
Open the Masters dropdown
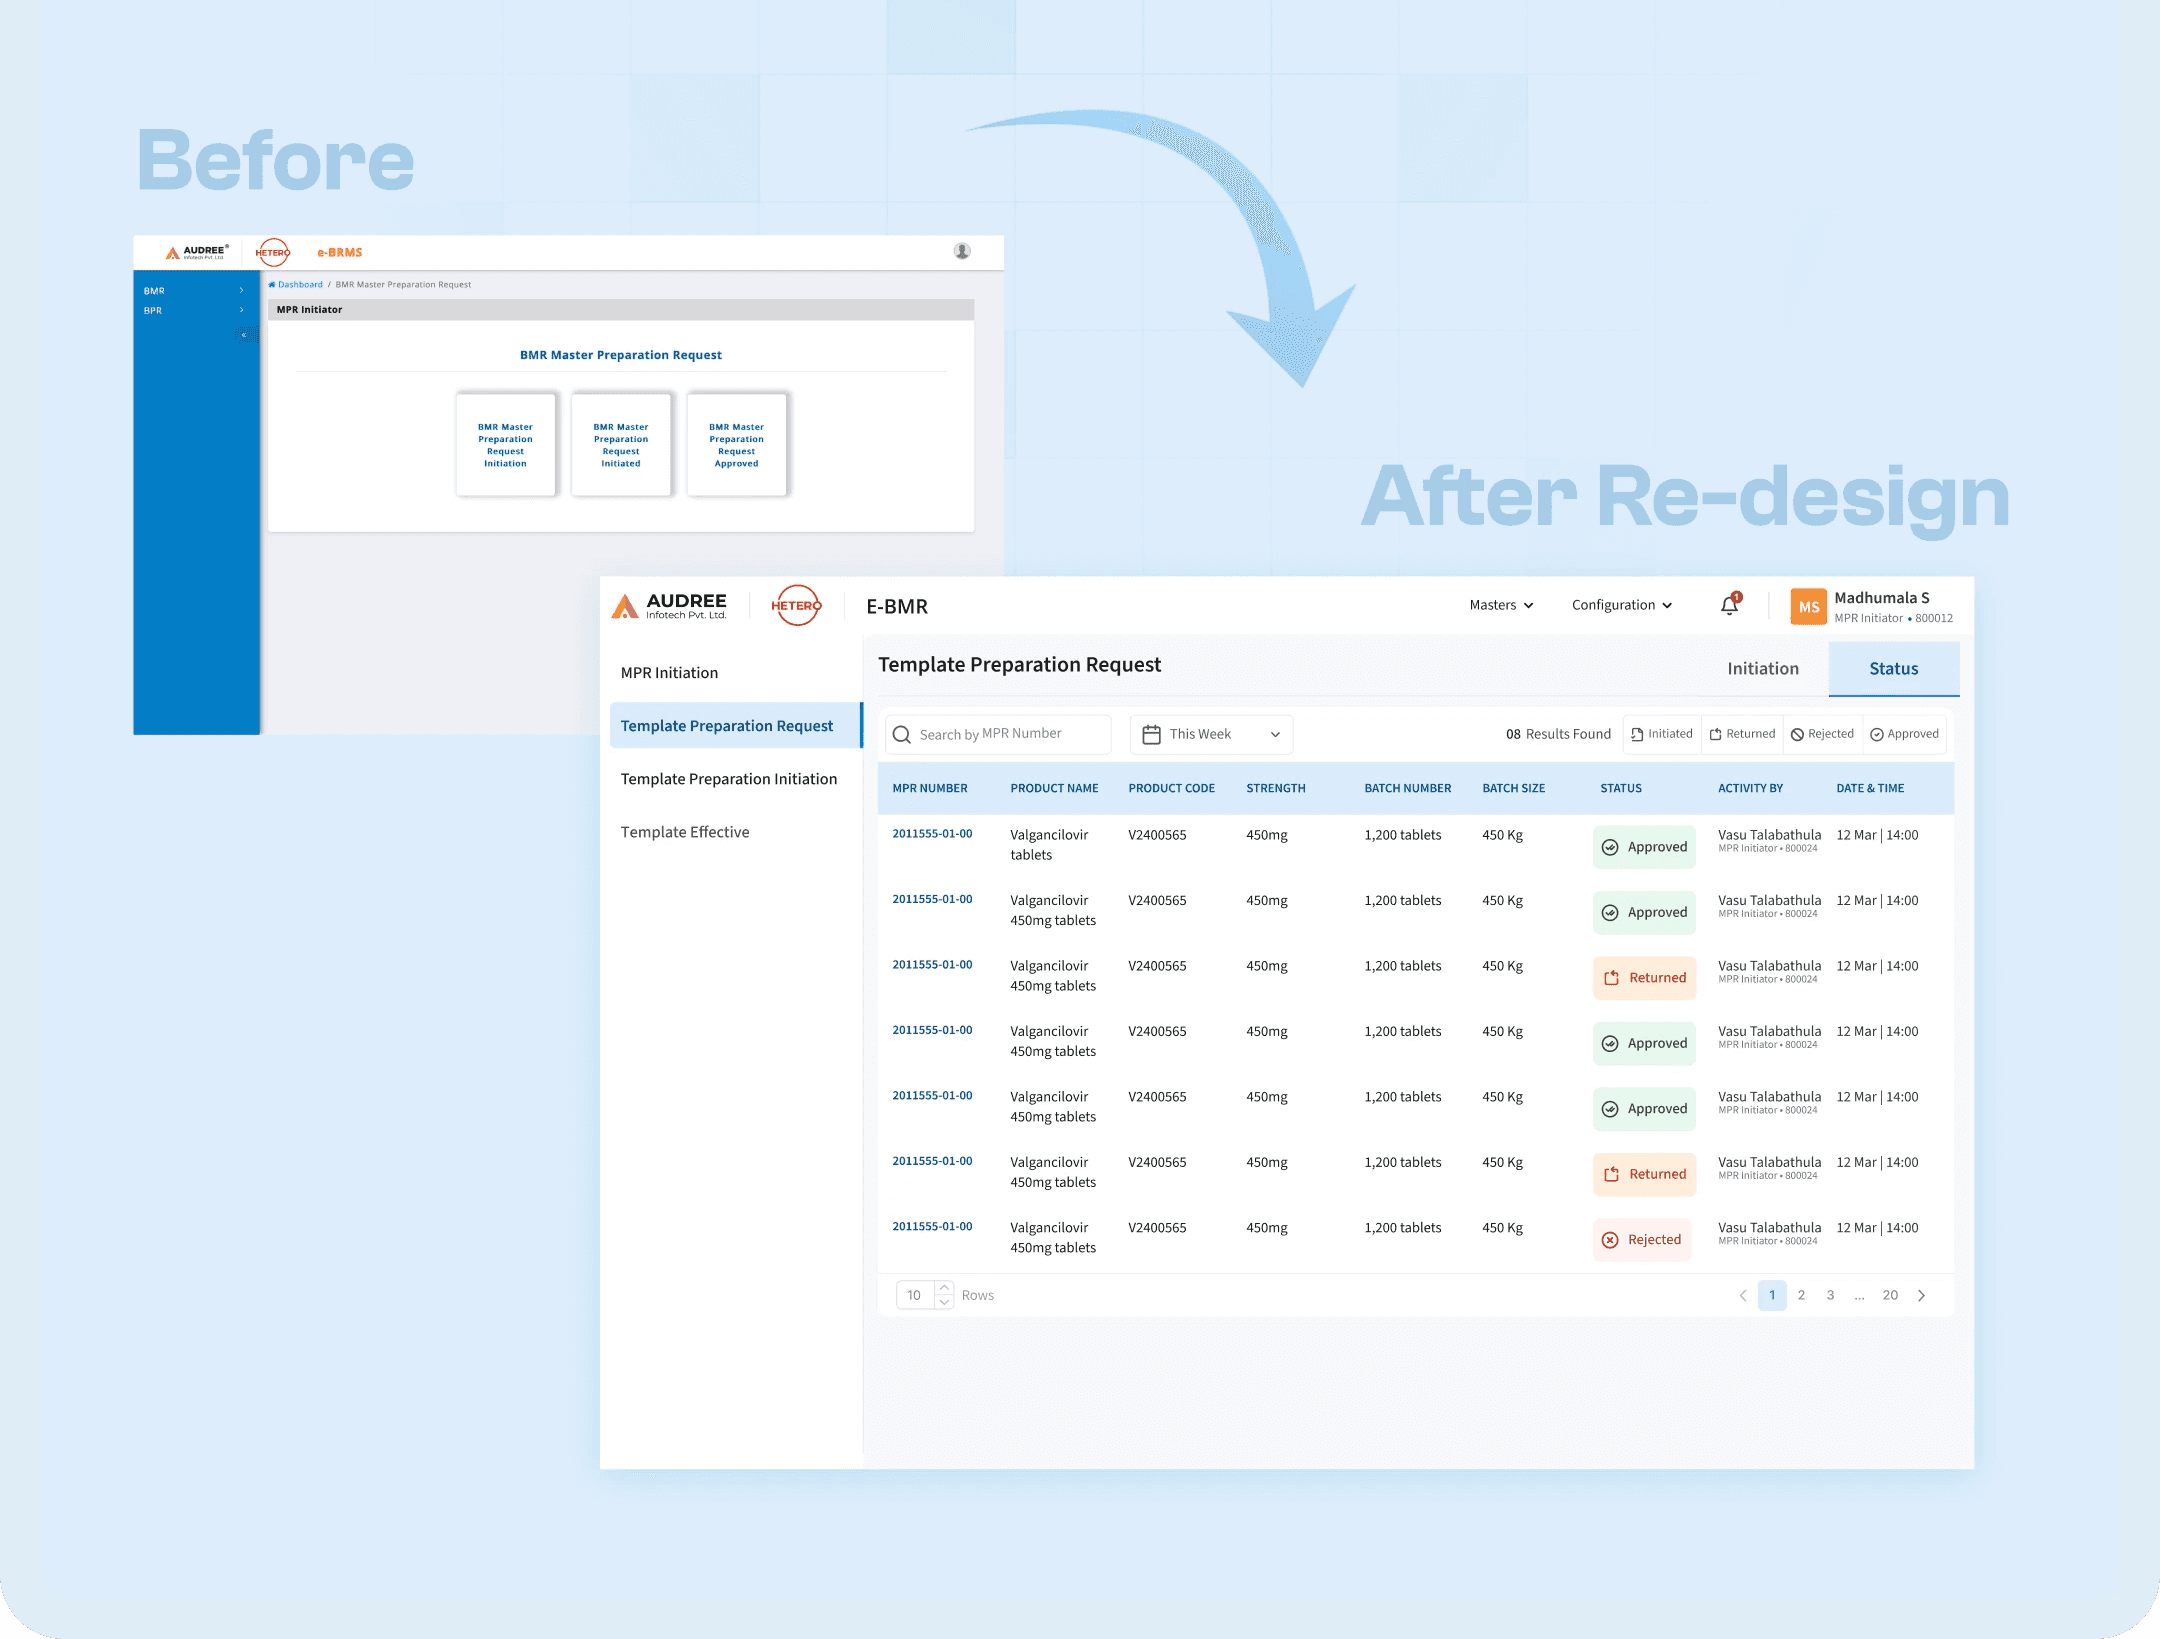1500,605
